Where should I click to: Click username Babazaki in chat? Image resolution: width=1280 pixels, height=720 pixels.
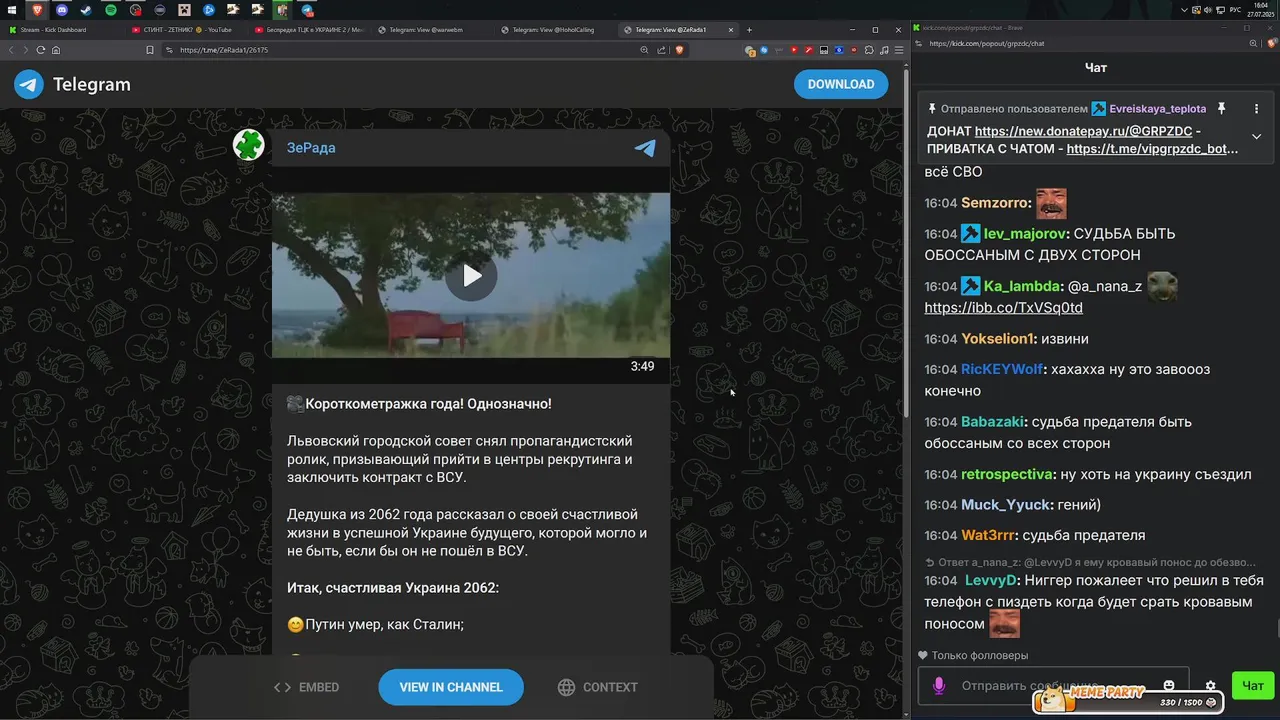(x=993, y=422)
